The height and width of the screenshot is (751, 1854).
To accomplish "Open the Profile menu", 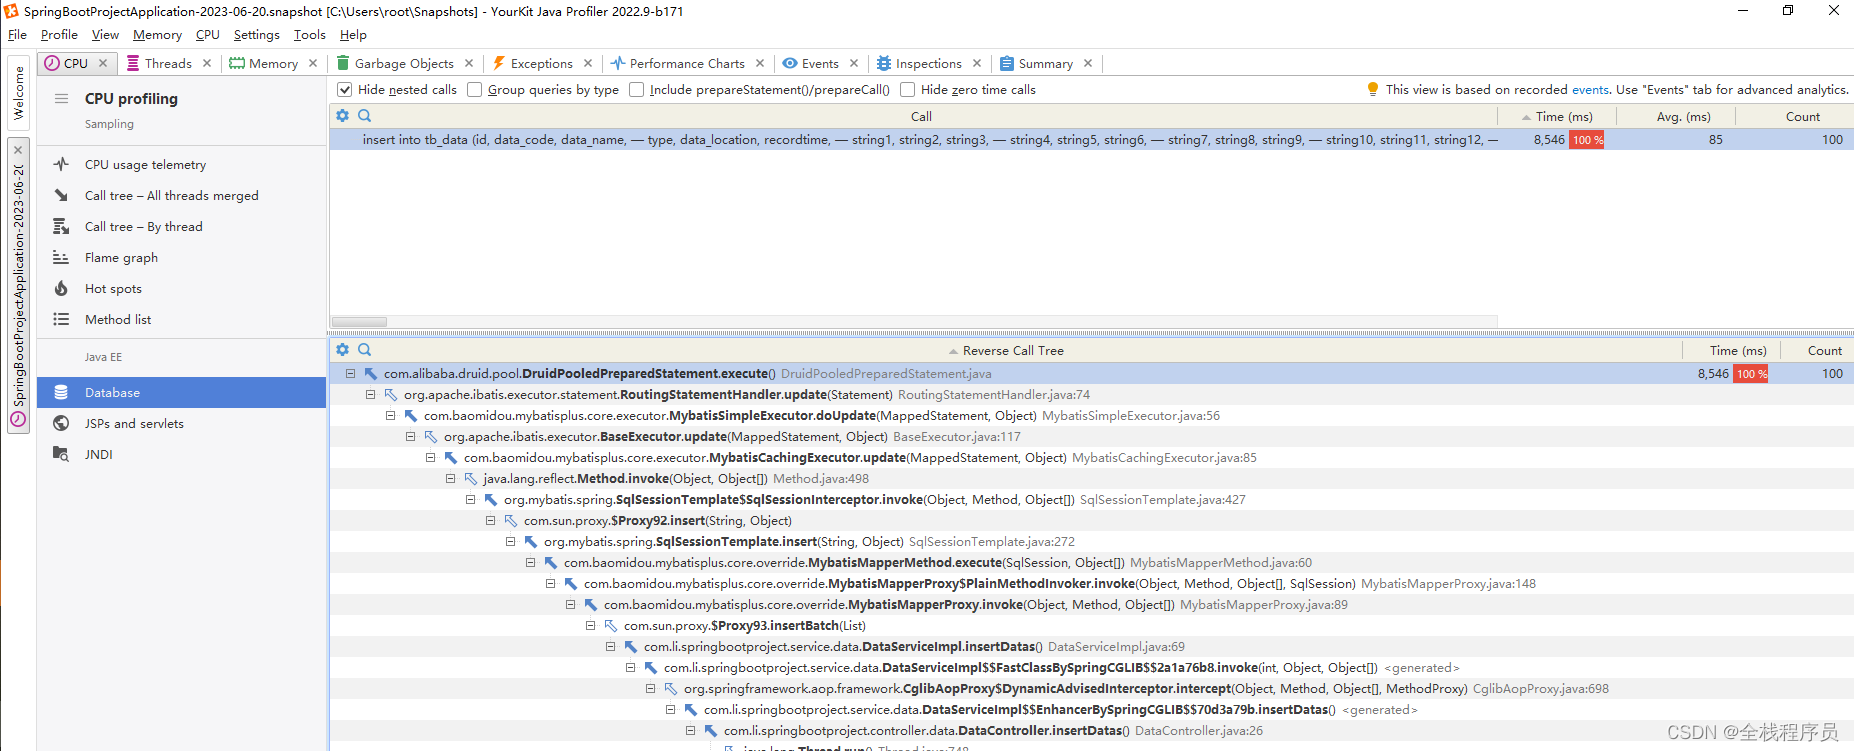I will [59, 34].
